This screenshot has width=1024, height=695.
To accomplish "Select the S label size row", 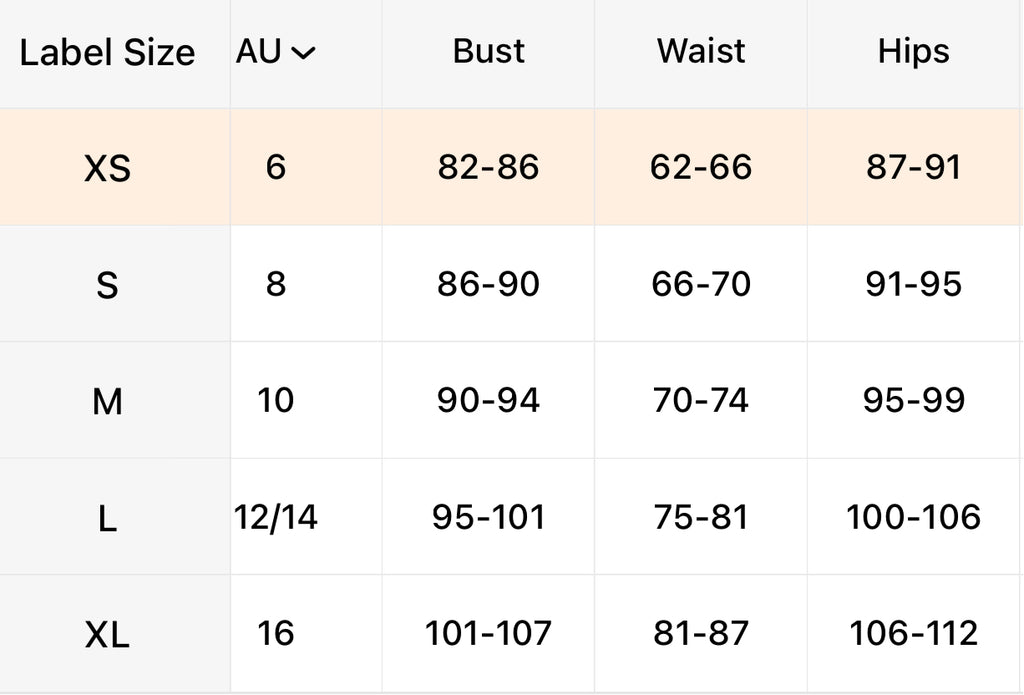I will pyautogui.click(x=107, y=285).
